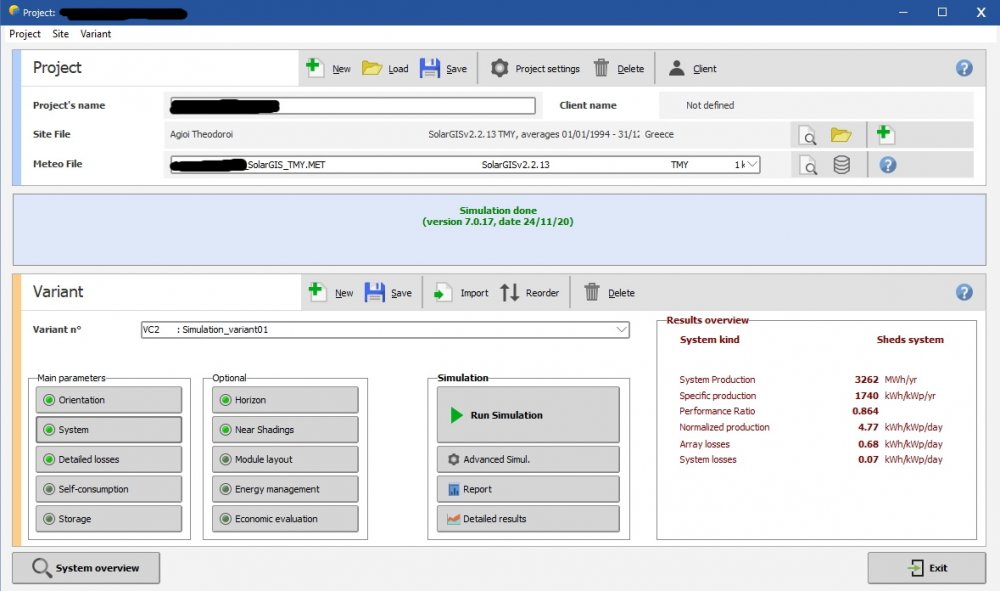
Task: Expand the Variant n° dropdown
Action: (x=621, y=330)
